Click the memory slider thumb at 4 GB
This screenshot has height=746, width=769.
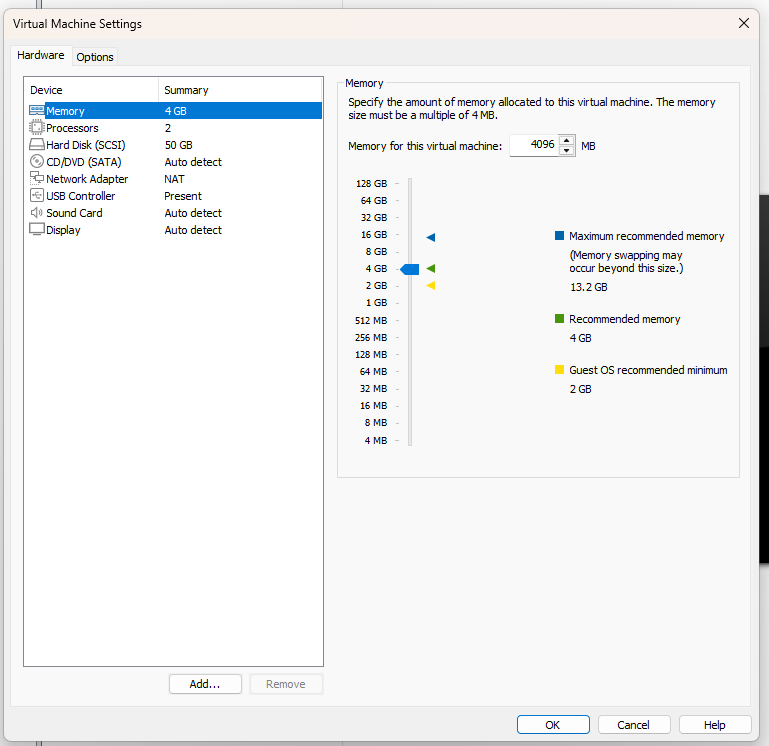coord(410,269)
